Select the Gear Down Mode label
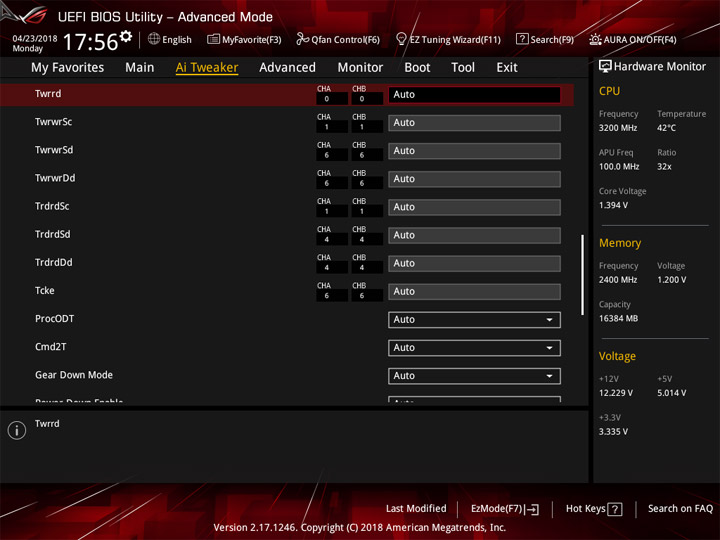720x540 pixels. click(73, 375)
